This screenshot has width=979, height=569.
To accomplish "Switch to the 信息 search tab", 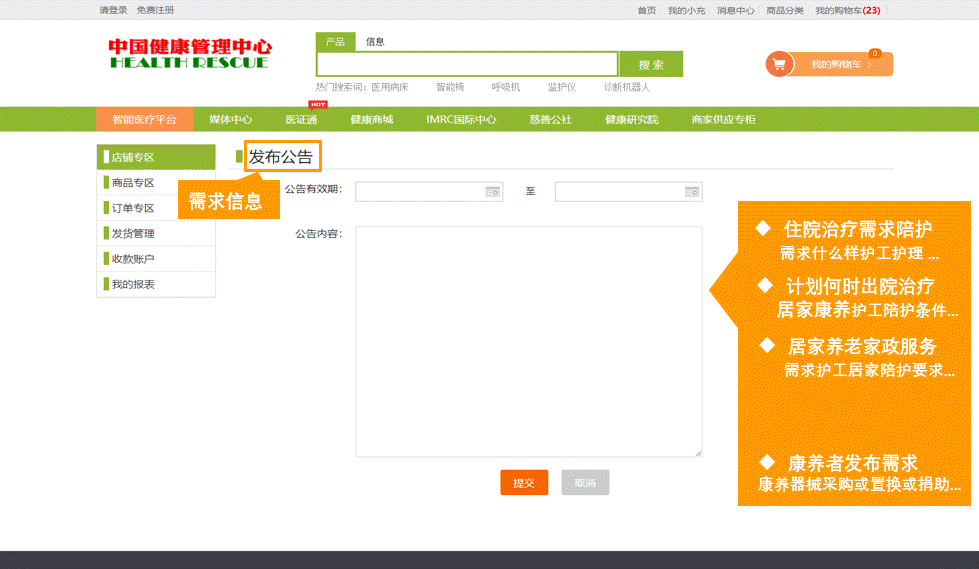I will point(375,42).
